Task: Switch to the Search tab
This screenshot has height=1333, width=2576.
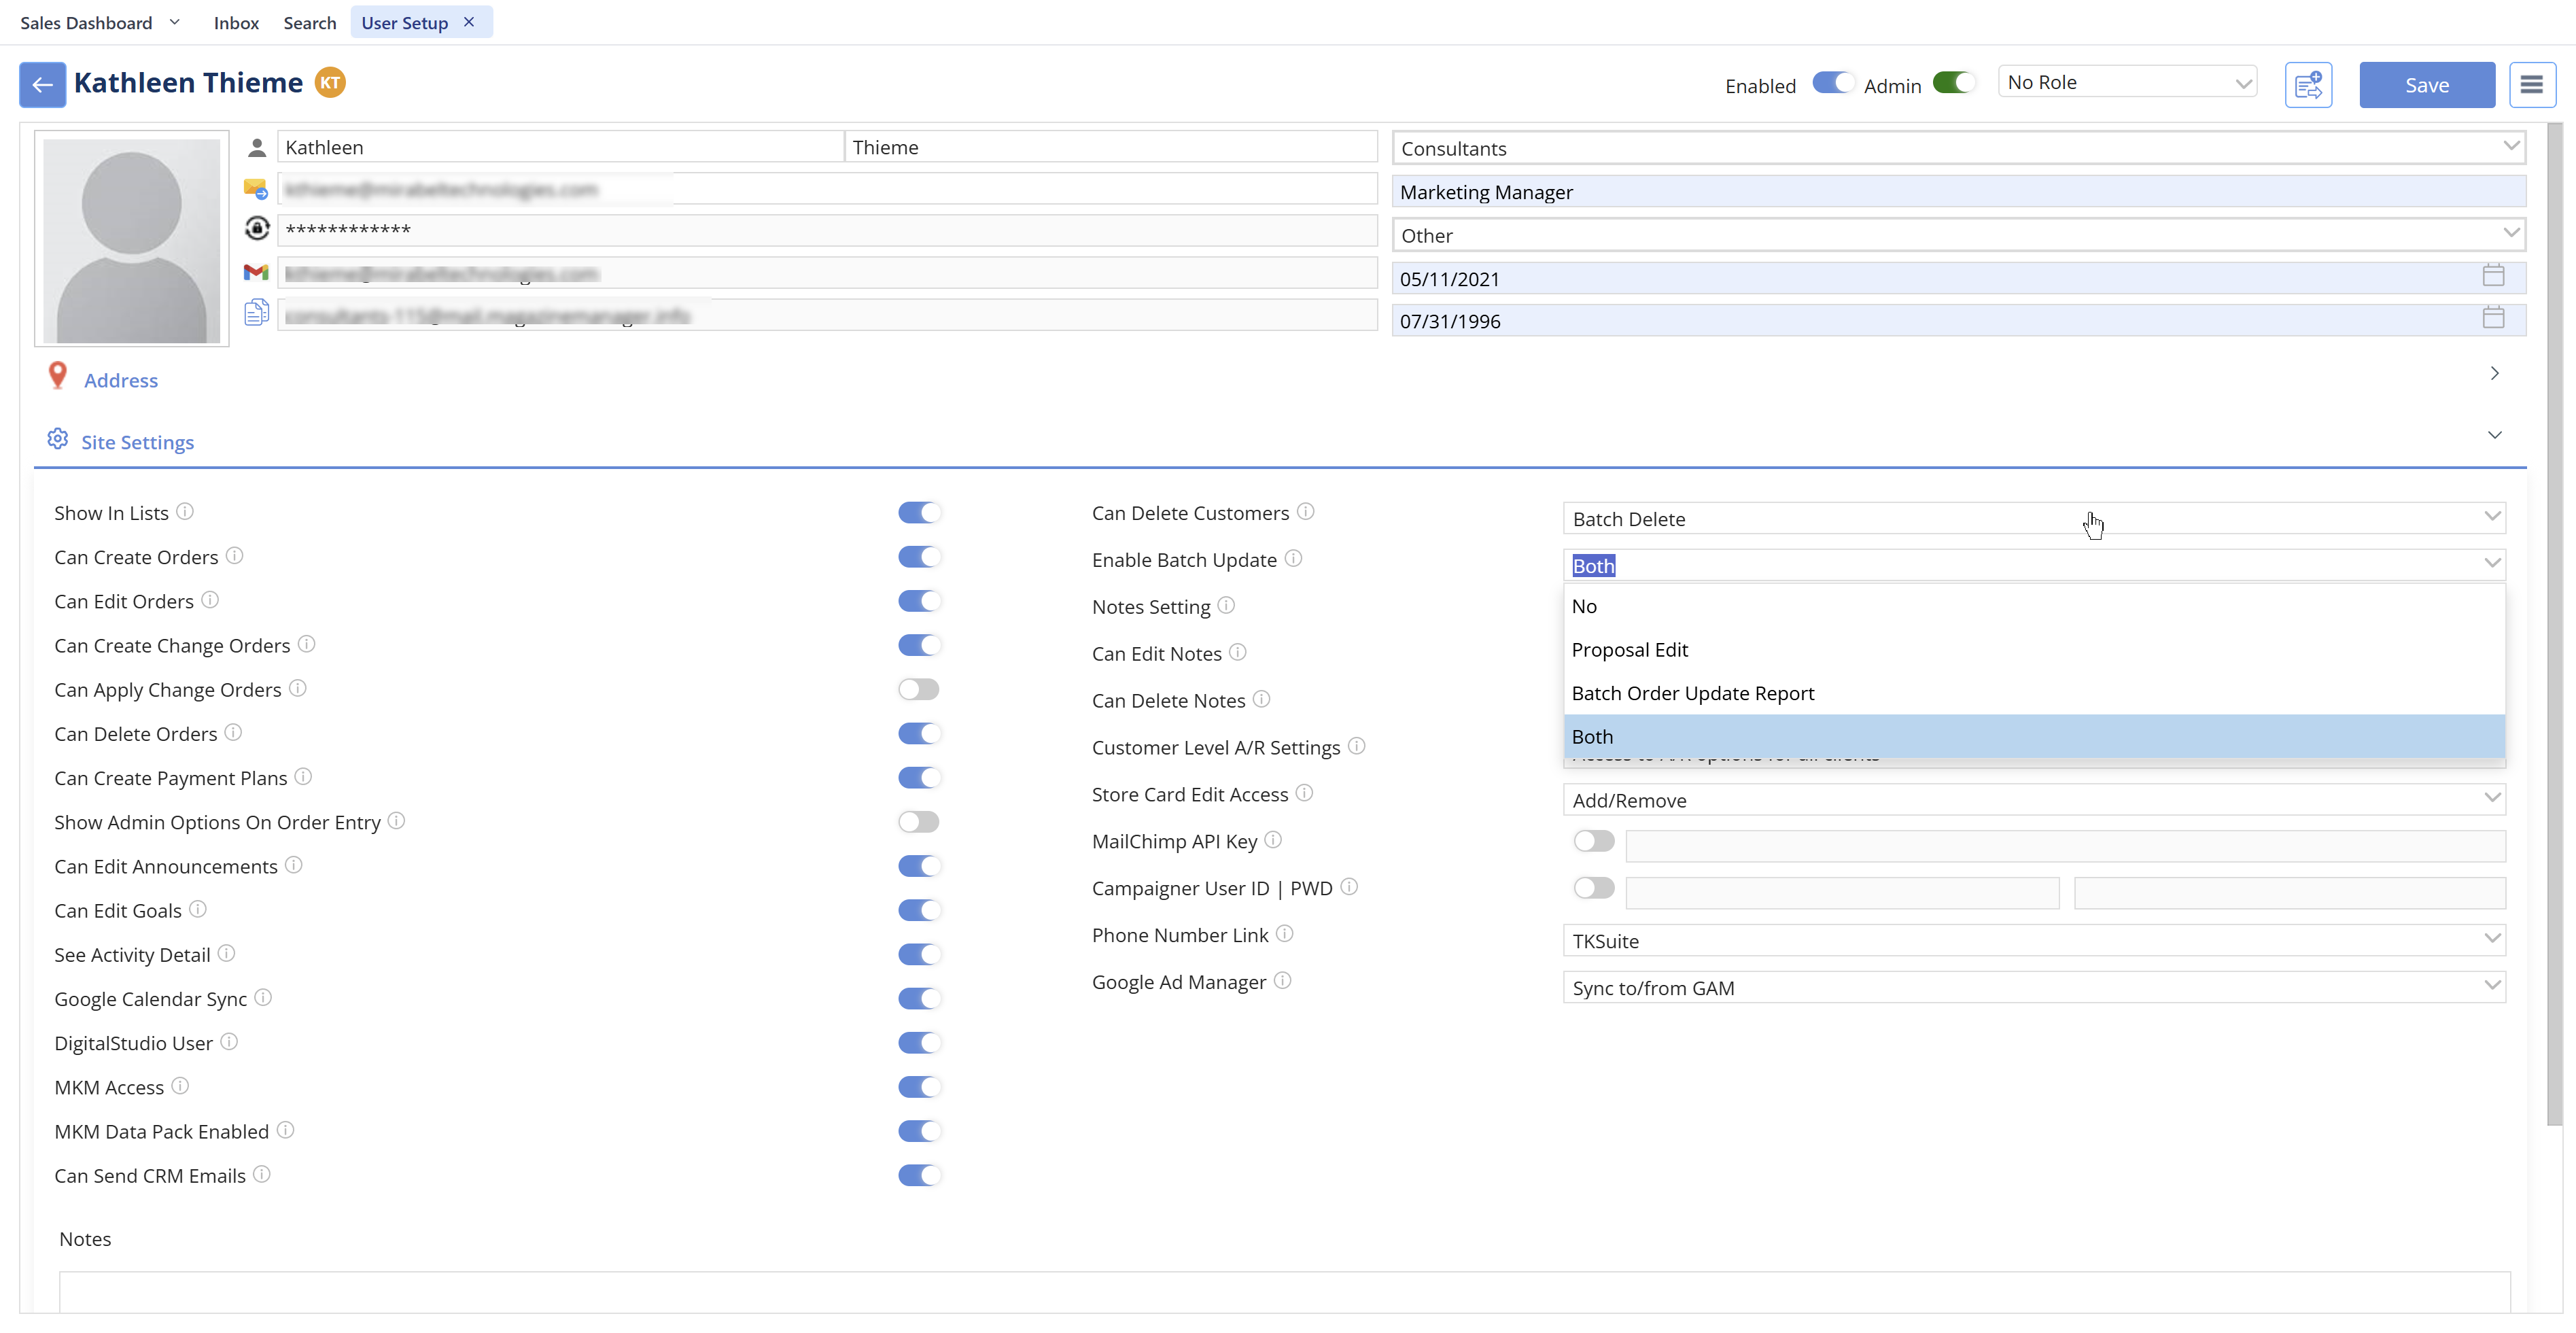Action: coord(309,22)
